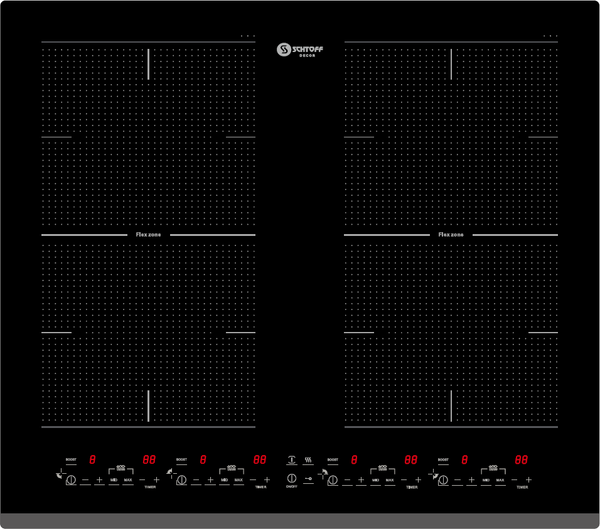Select the second-from-left cooking zone icon

pos(182,480)
